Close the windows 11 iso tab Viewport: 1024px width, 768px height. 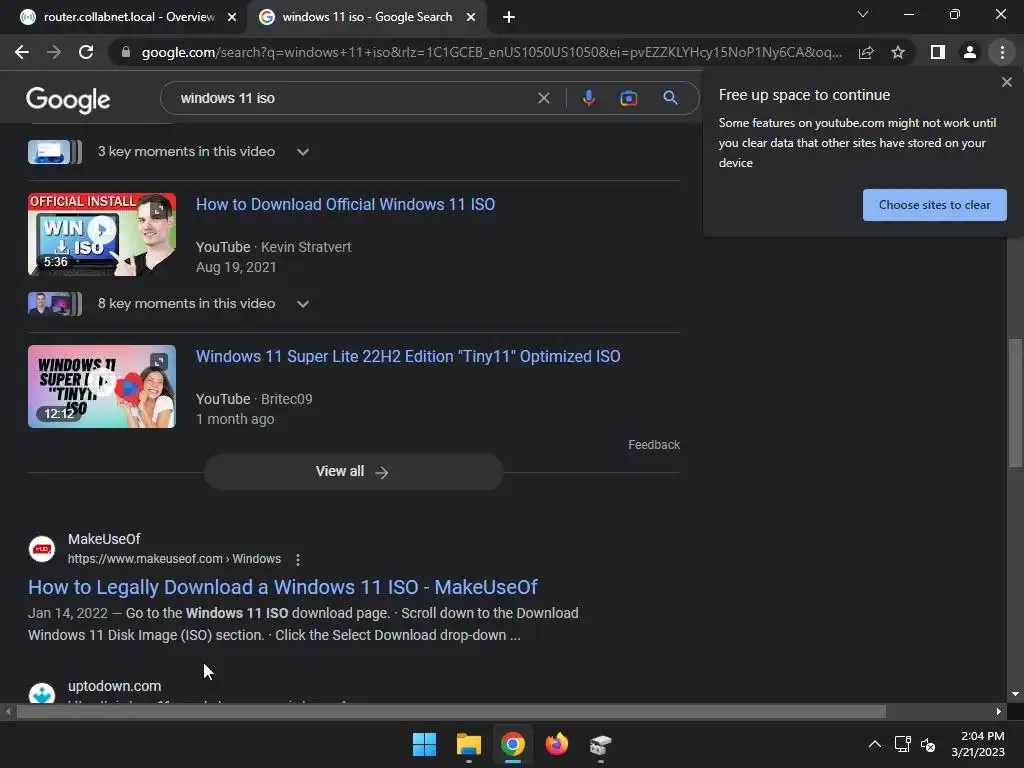[471, 17]
